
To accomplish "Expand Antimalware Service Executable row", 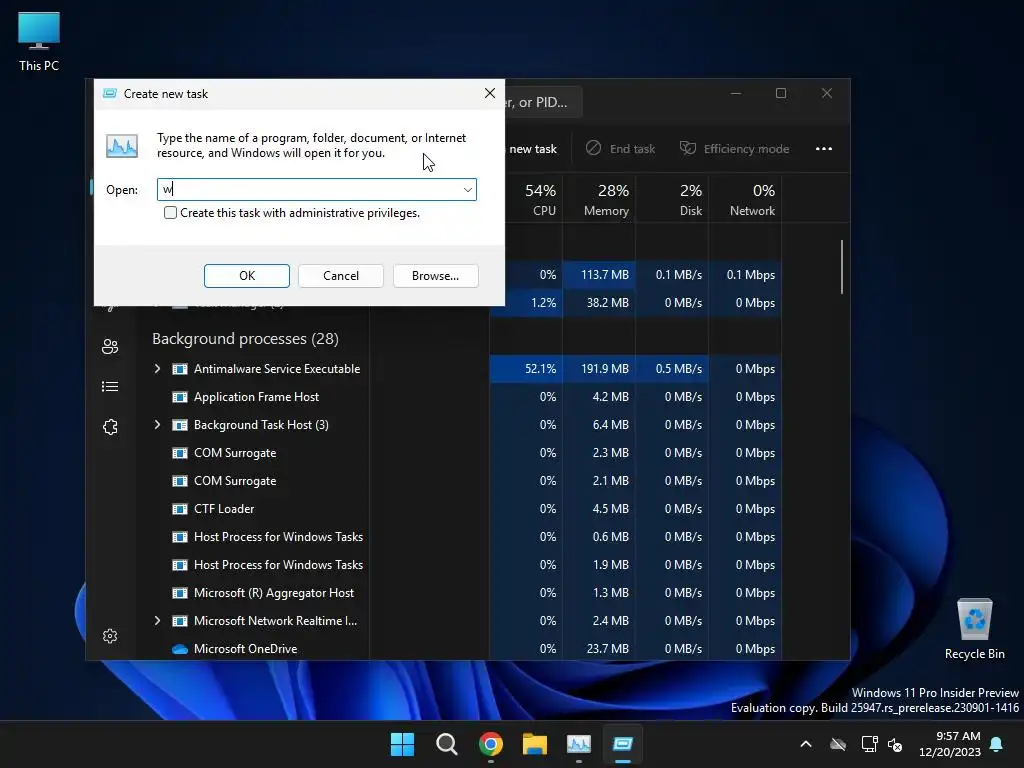I will point(157,369).
